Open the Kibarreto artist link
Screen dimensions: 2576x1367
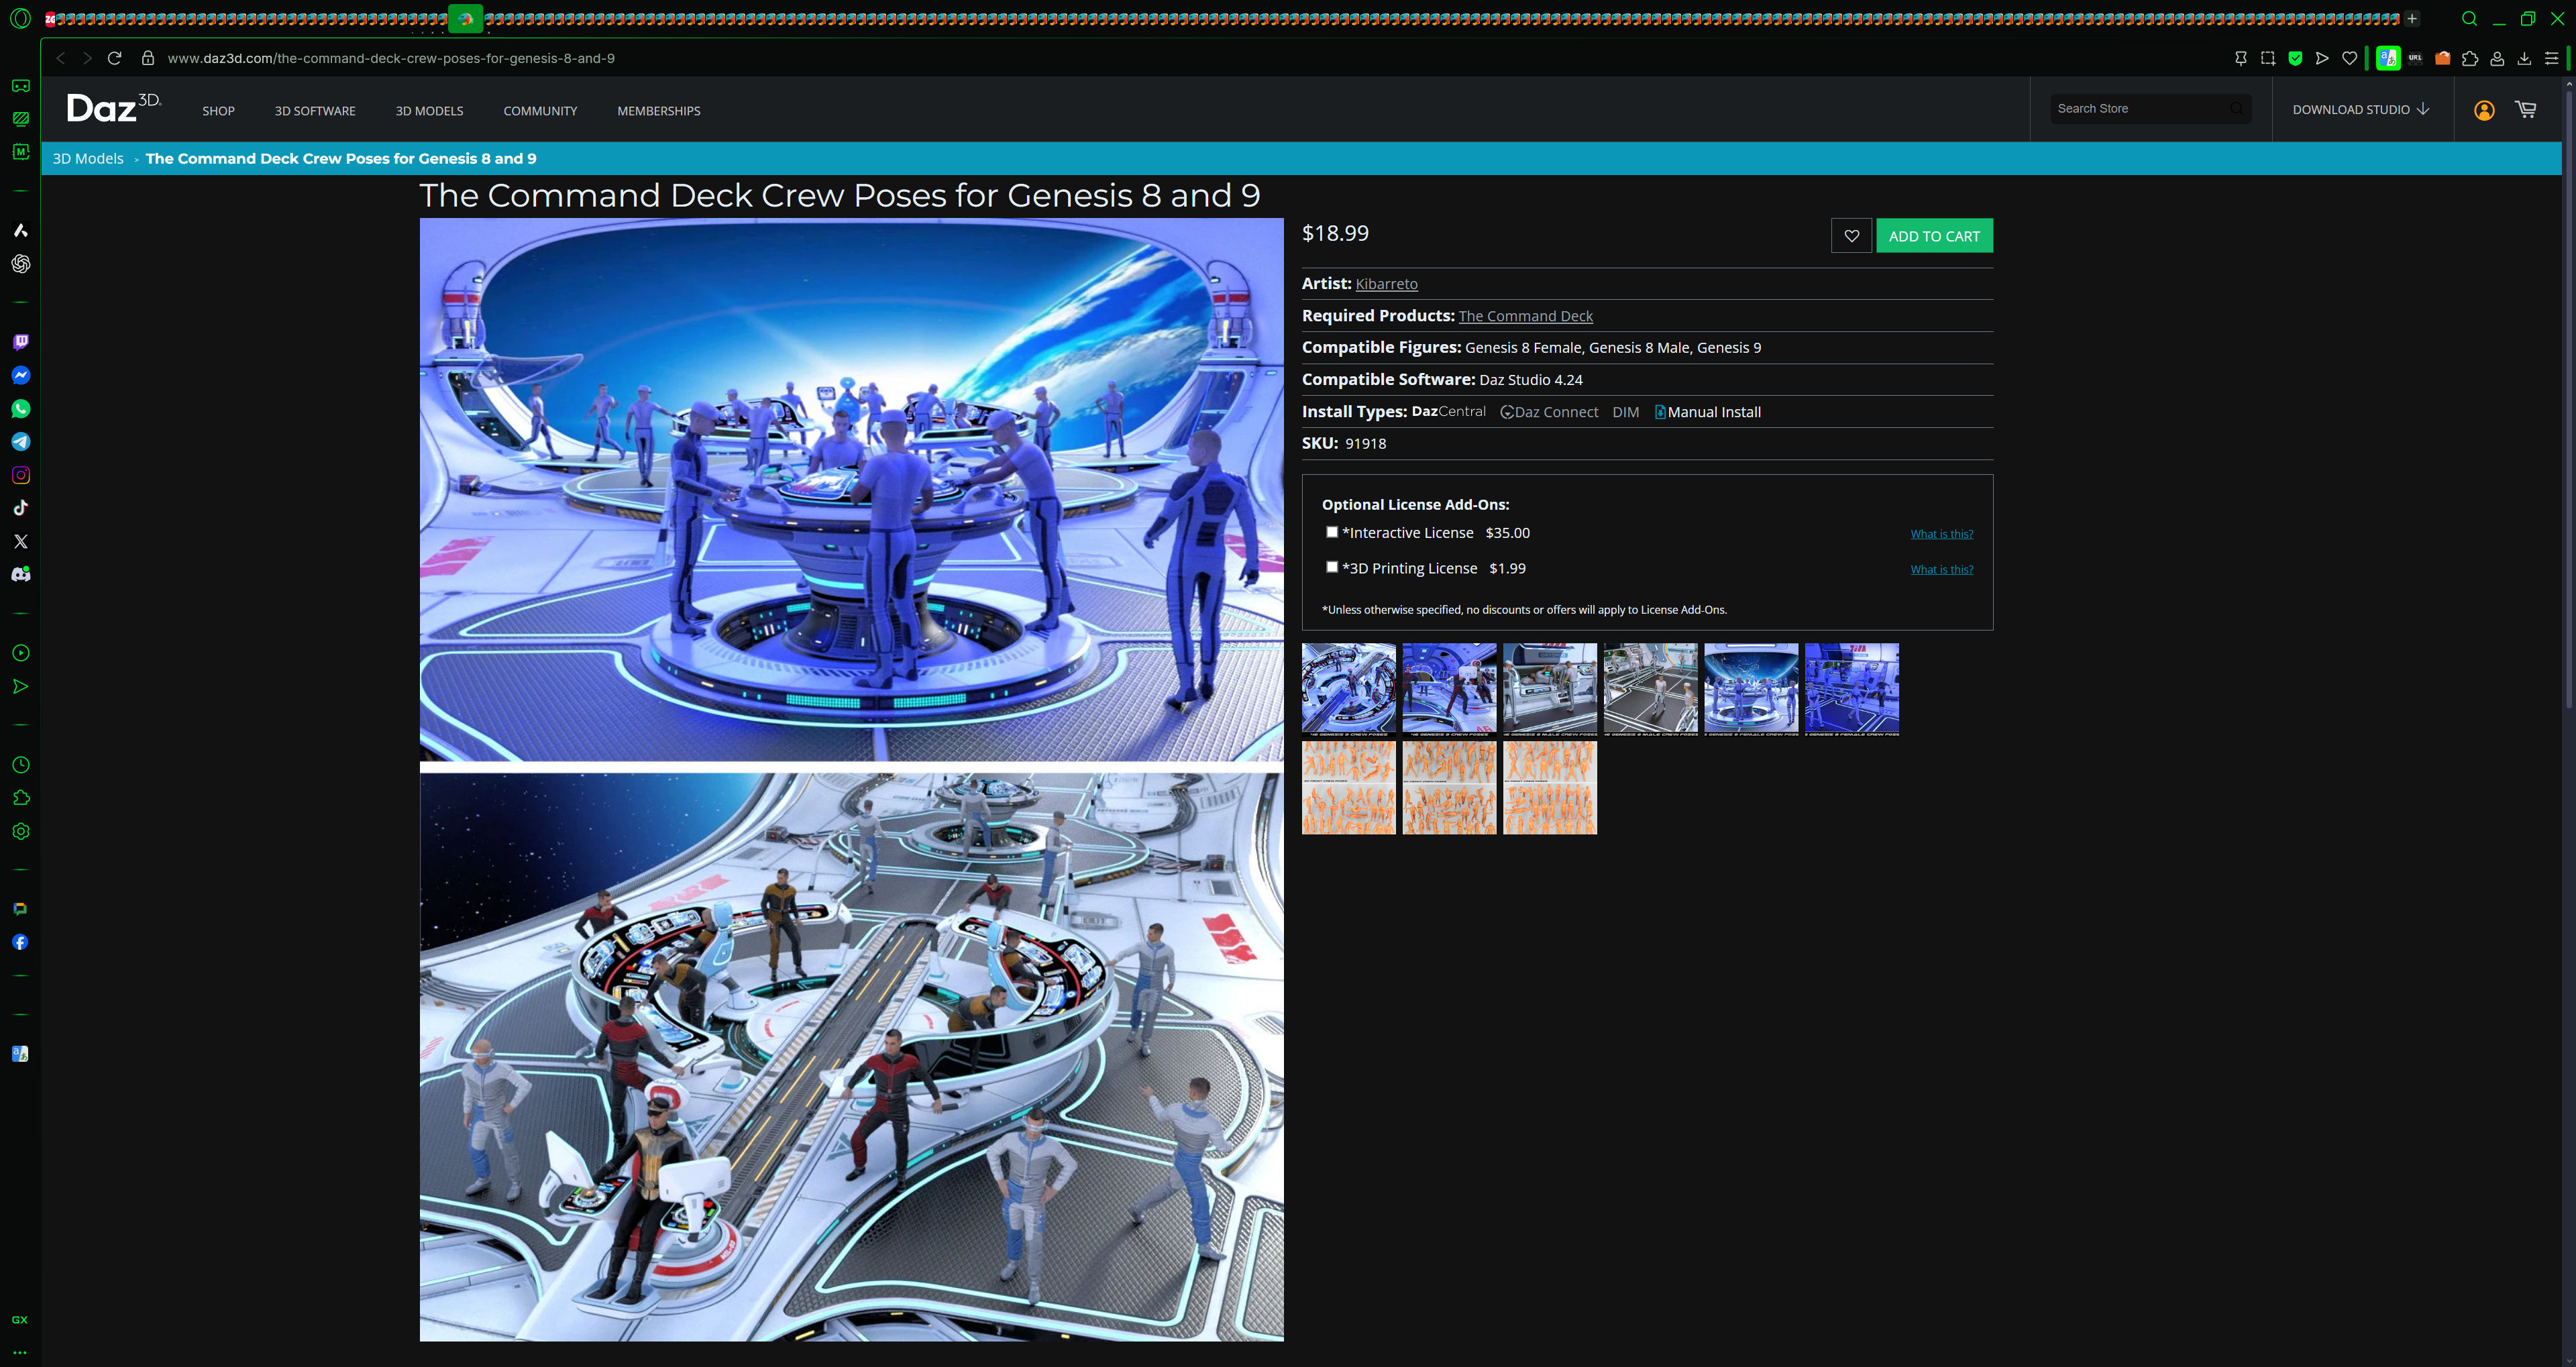tap(1386, 284)
